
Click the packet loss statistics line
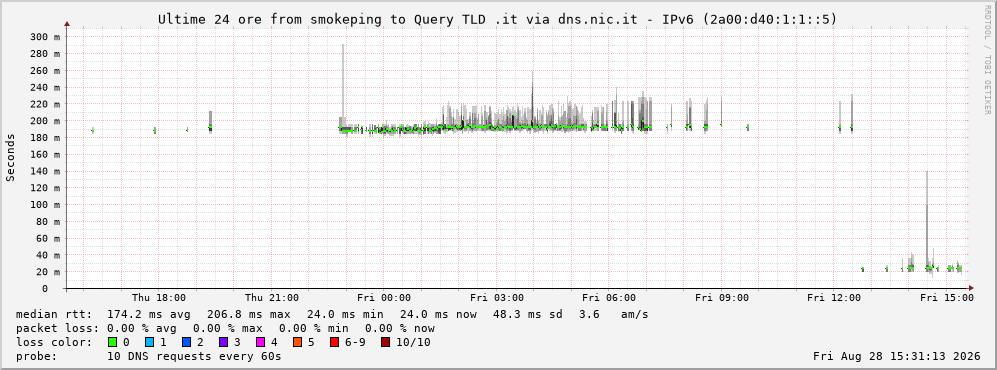tap(225, 329)
